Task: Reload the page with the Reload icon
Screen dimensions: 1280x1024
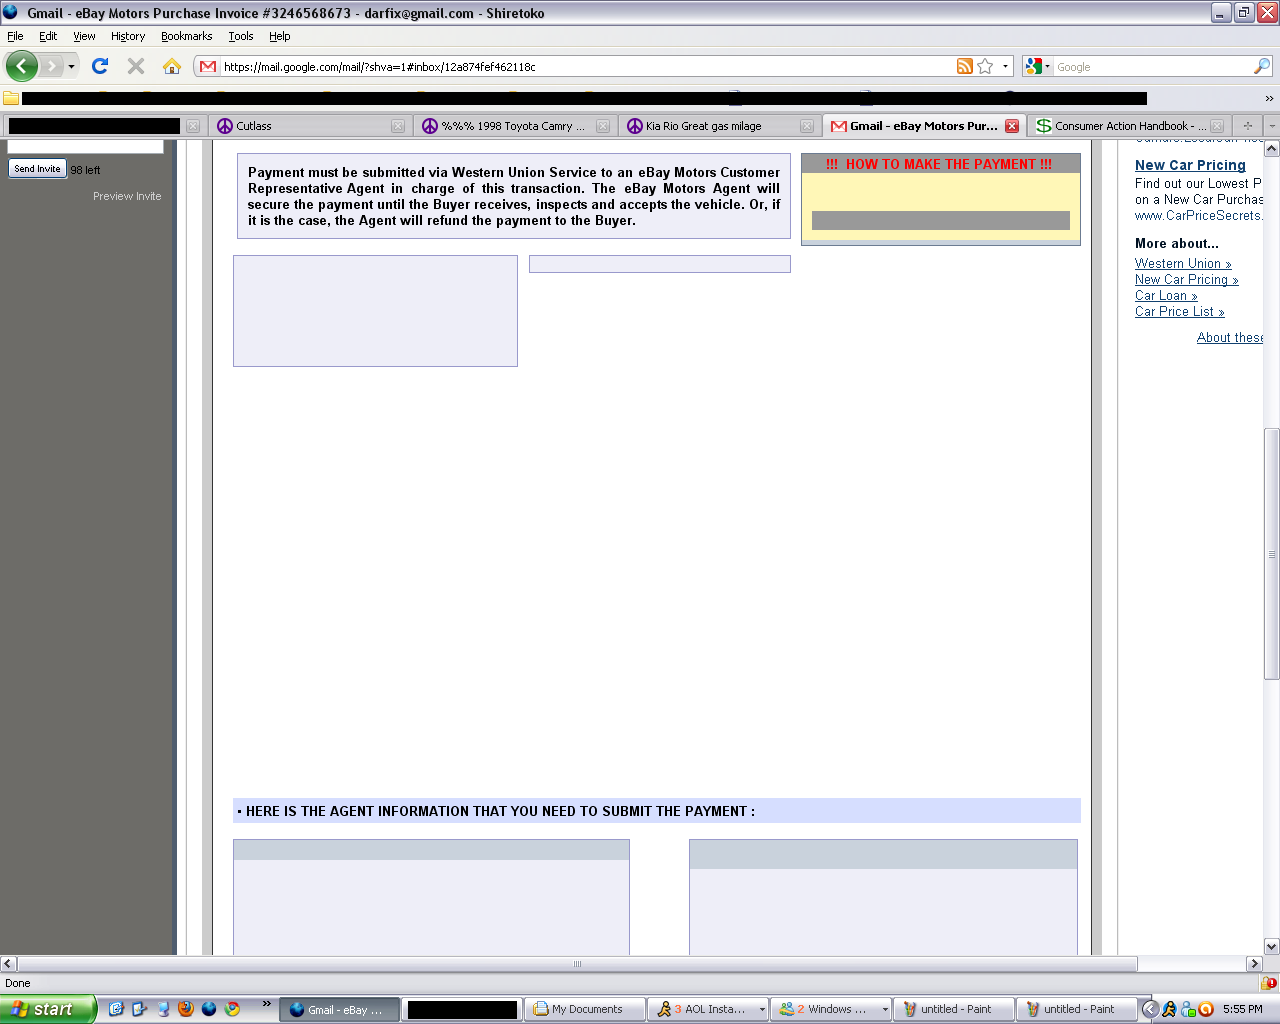Action: [x=100, y=66]
